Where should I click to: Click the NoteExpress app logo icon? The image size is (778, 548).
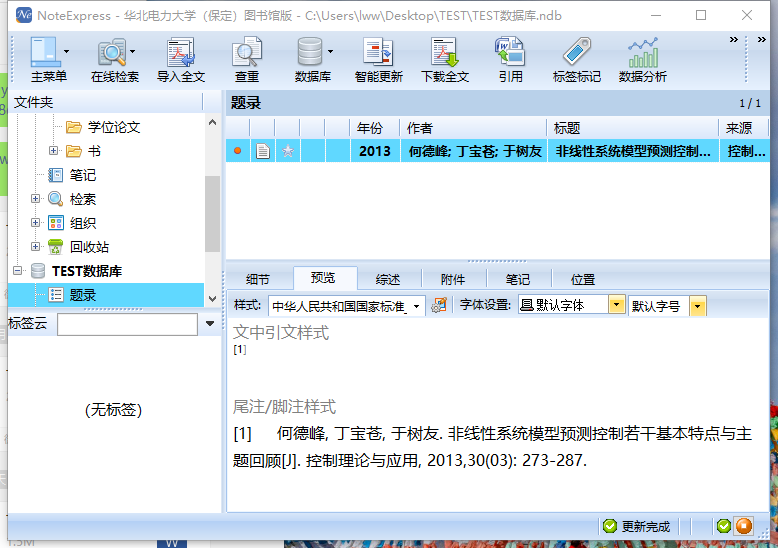[23, 15]
